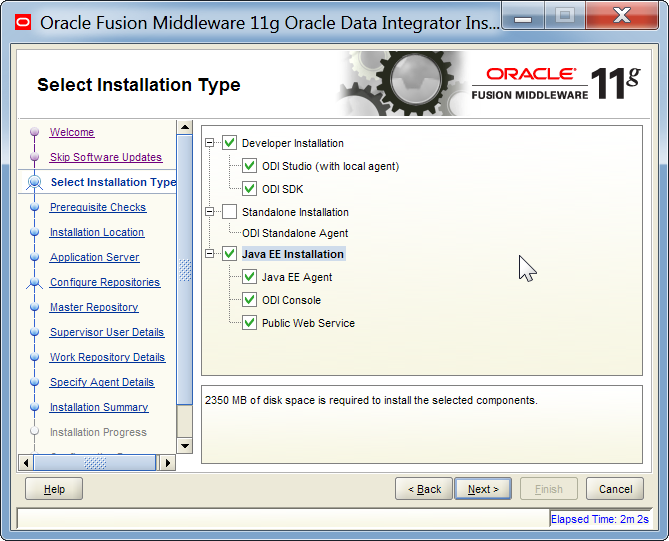Open the Master Repository step
Screen dimensions: 669x541
click(94, 307)
